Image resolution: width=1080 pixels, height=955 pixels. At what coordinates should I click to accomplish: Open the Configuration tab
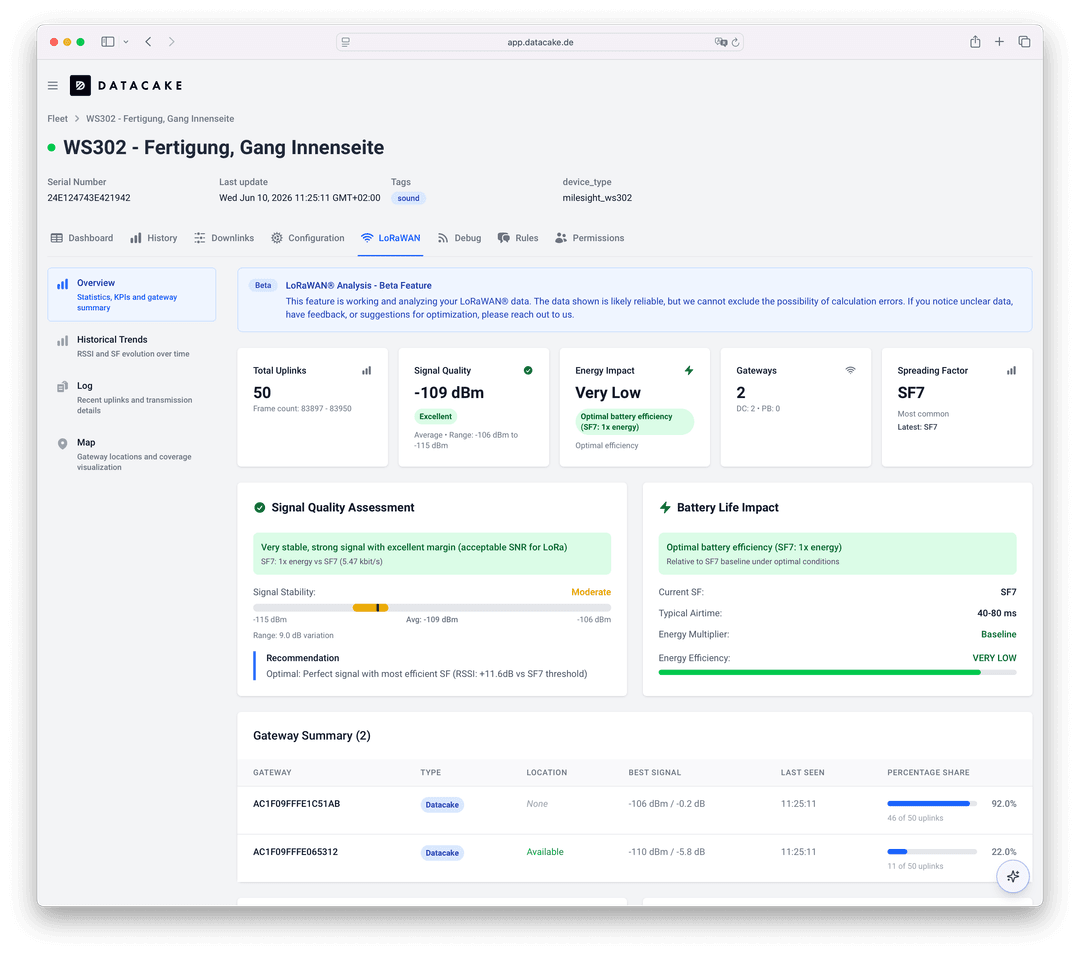tap(307, 238)
